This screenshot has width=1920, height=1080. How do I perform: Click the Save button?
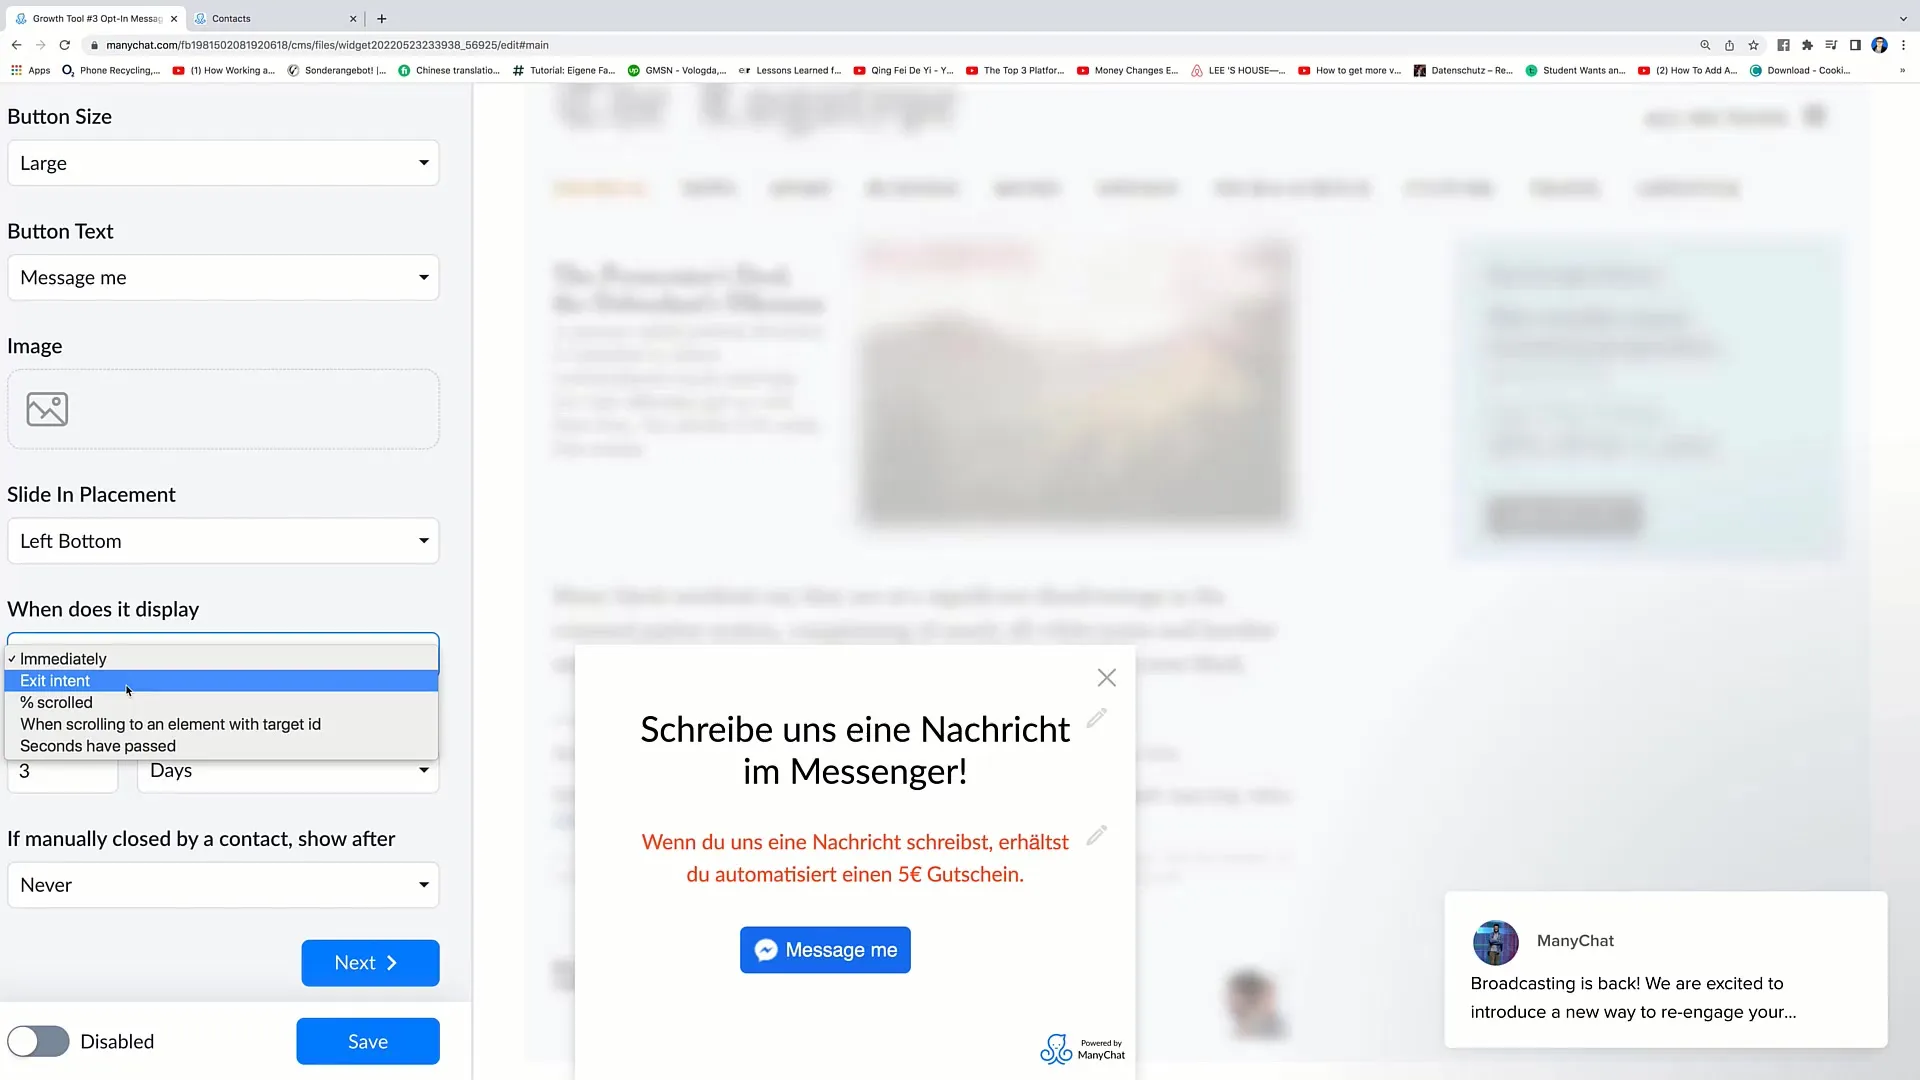point(367,1042)
